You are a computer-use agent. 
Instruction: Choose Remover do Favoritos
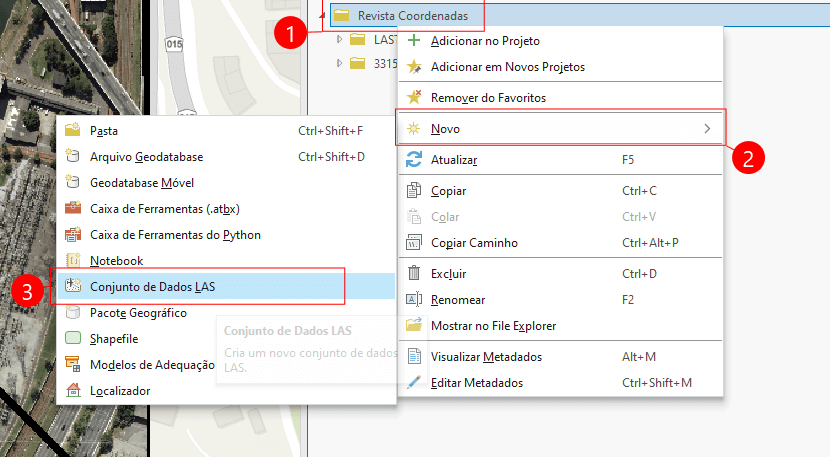[x=487, y=98]
